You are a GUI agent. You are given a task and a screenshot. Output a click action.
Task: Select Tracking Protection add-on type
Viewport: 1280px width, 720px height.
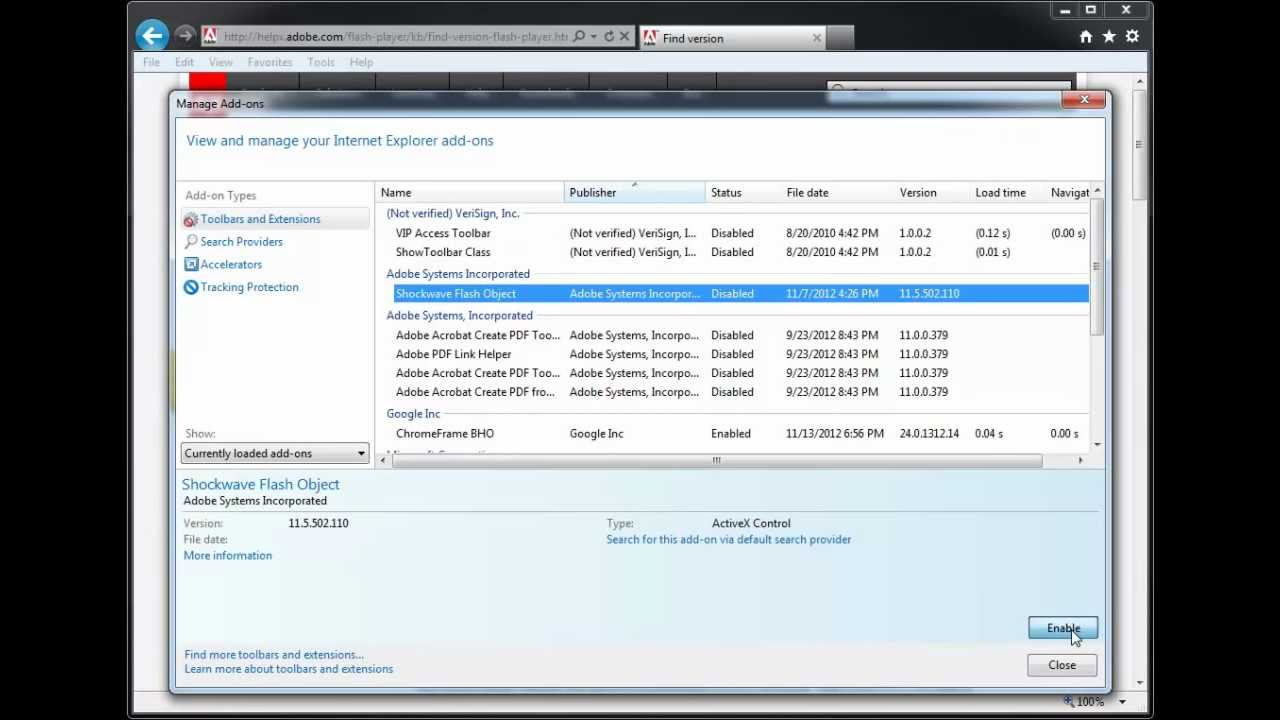click(x=249, y=287)
